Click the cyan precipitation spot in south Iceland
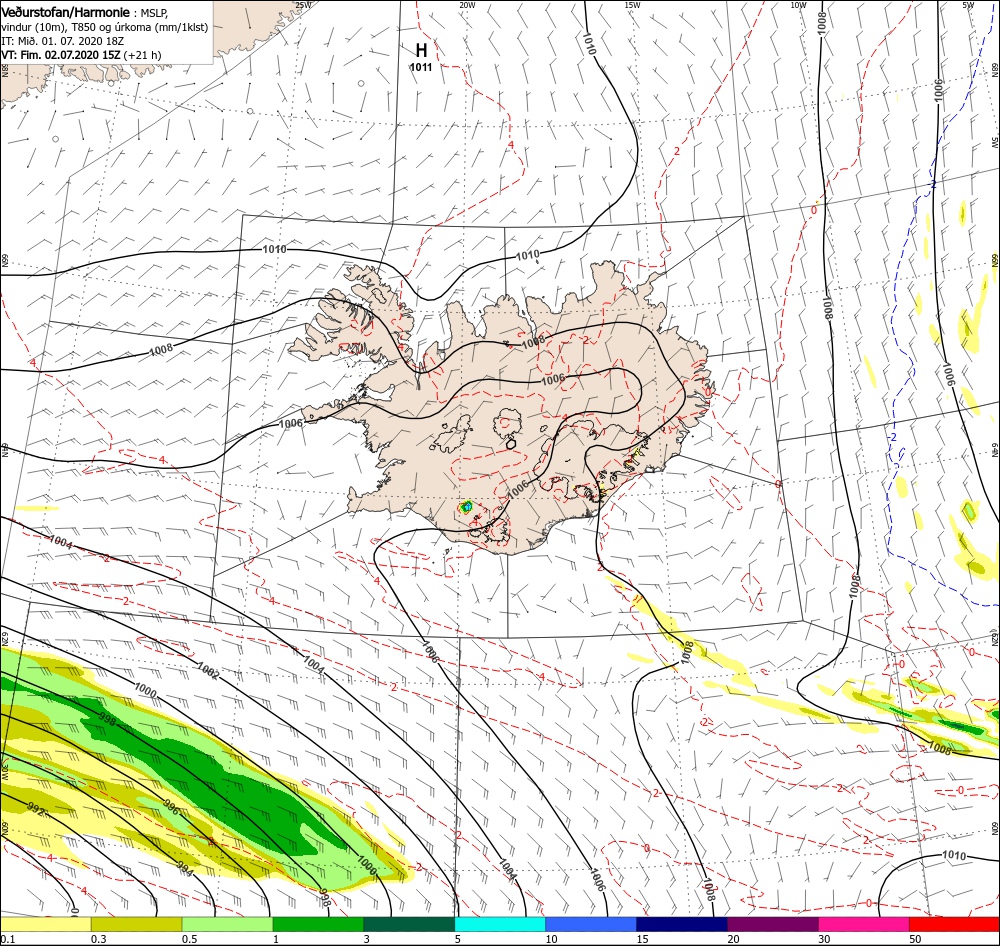The image size is (1000, 946). tap(466, 506)
